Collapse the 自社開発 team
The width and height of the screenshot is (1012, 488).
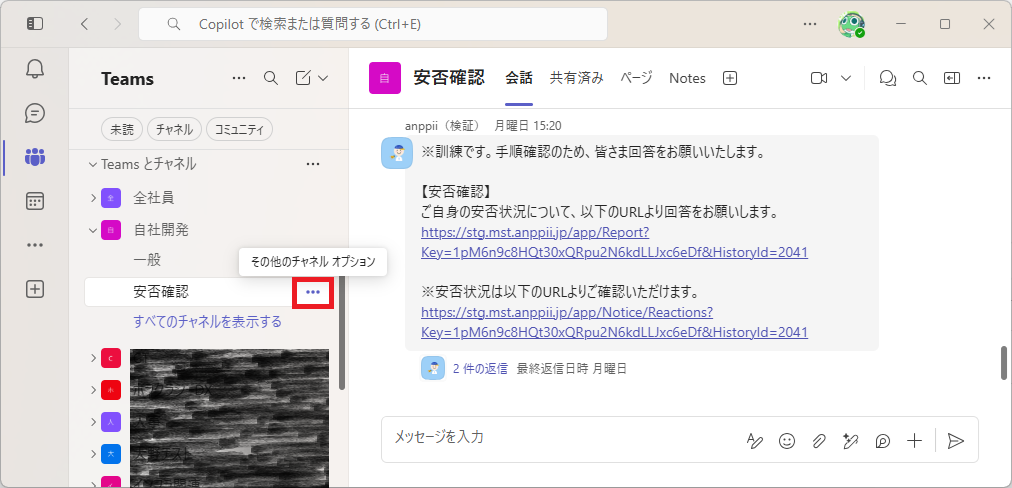(93, 229)
